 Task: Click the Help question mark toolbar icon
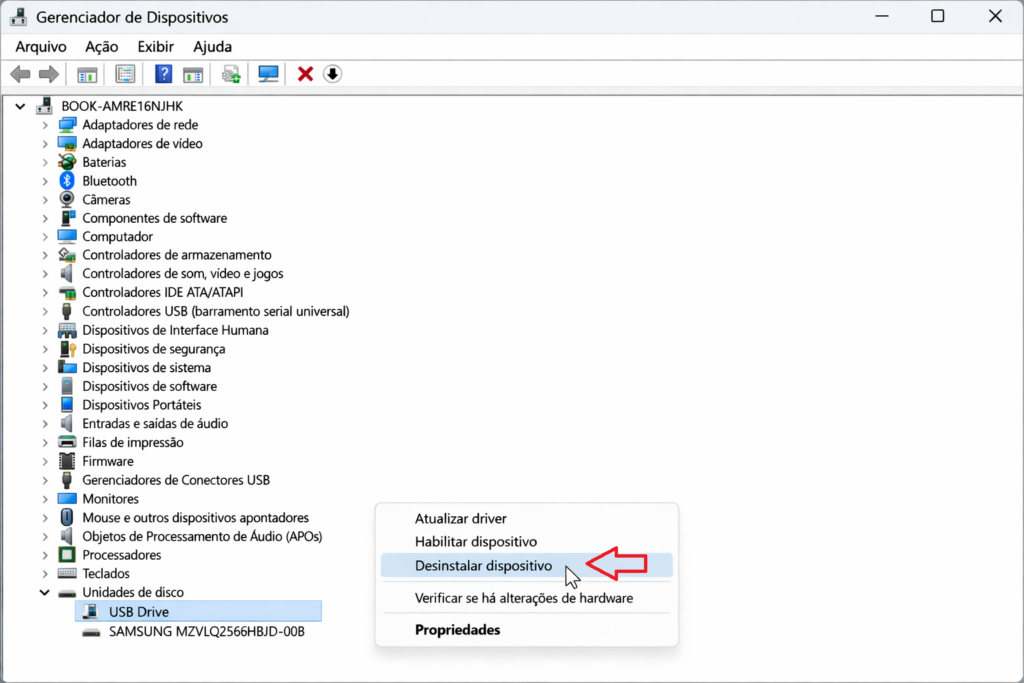pyautogui.click(x=163, y=74)
